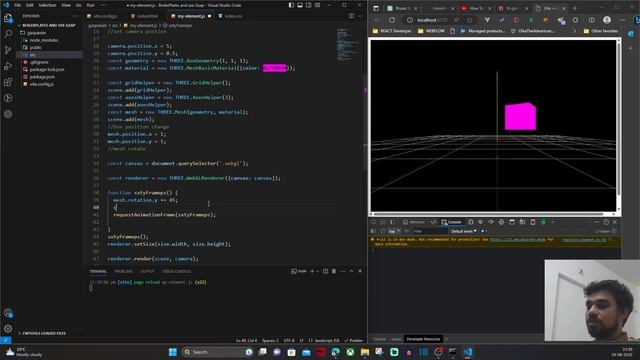Open top context dropdown in console
640x360 pixels.
(x=394, y=231)
